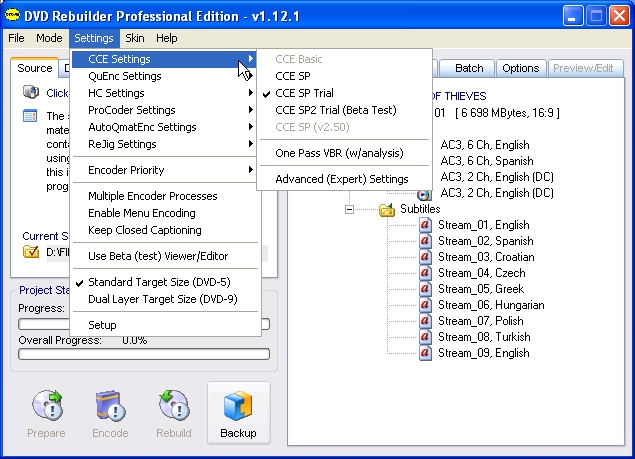Click the Overall Progress bar
The width and height of the screenshot is (635, 459).
click(144, 354)
